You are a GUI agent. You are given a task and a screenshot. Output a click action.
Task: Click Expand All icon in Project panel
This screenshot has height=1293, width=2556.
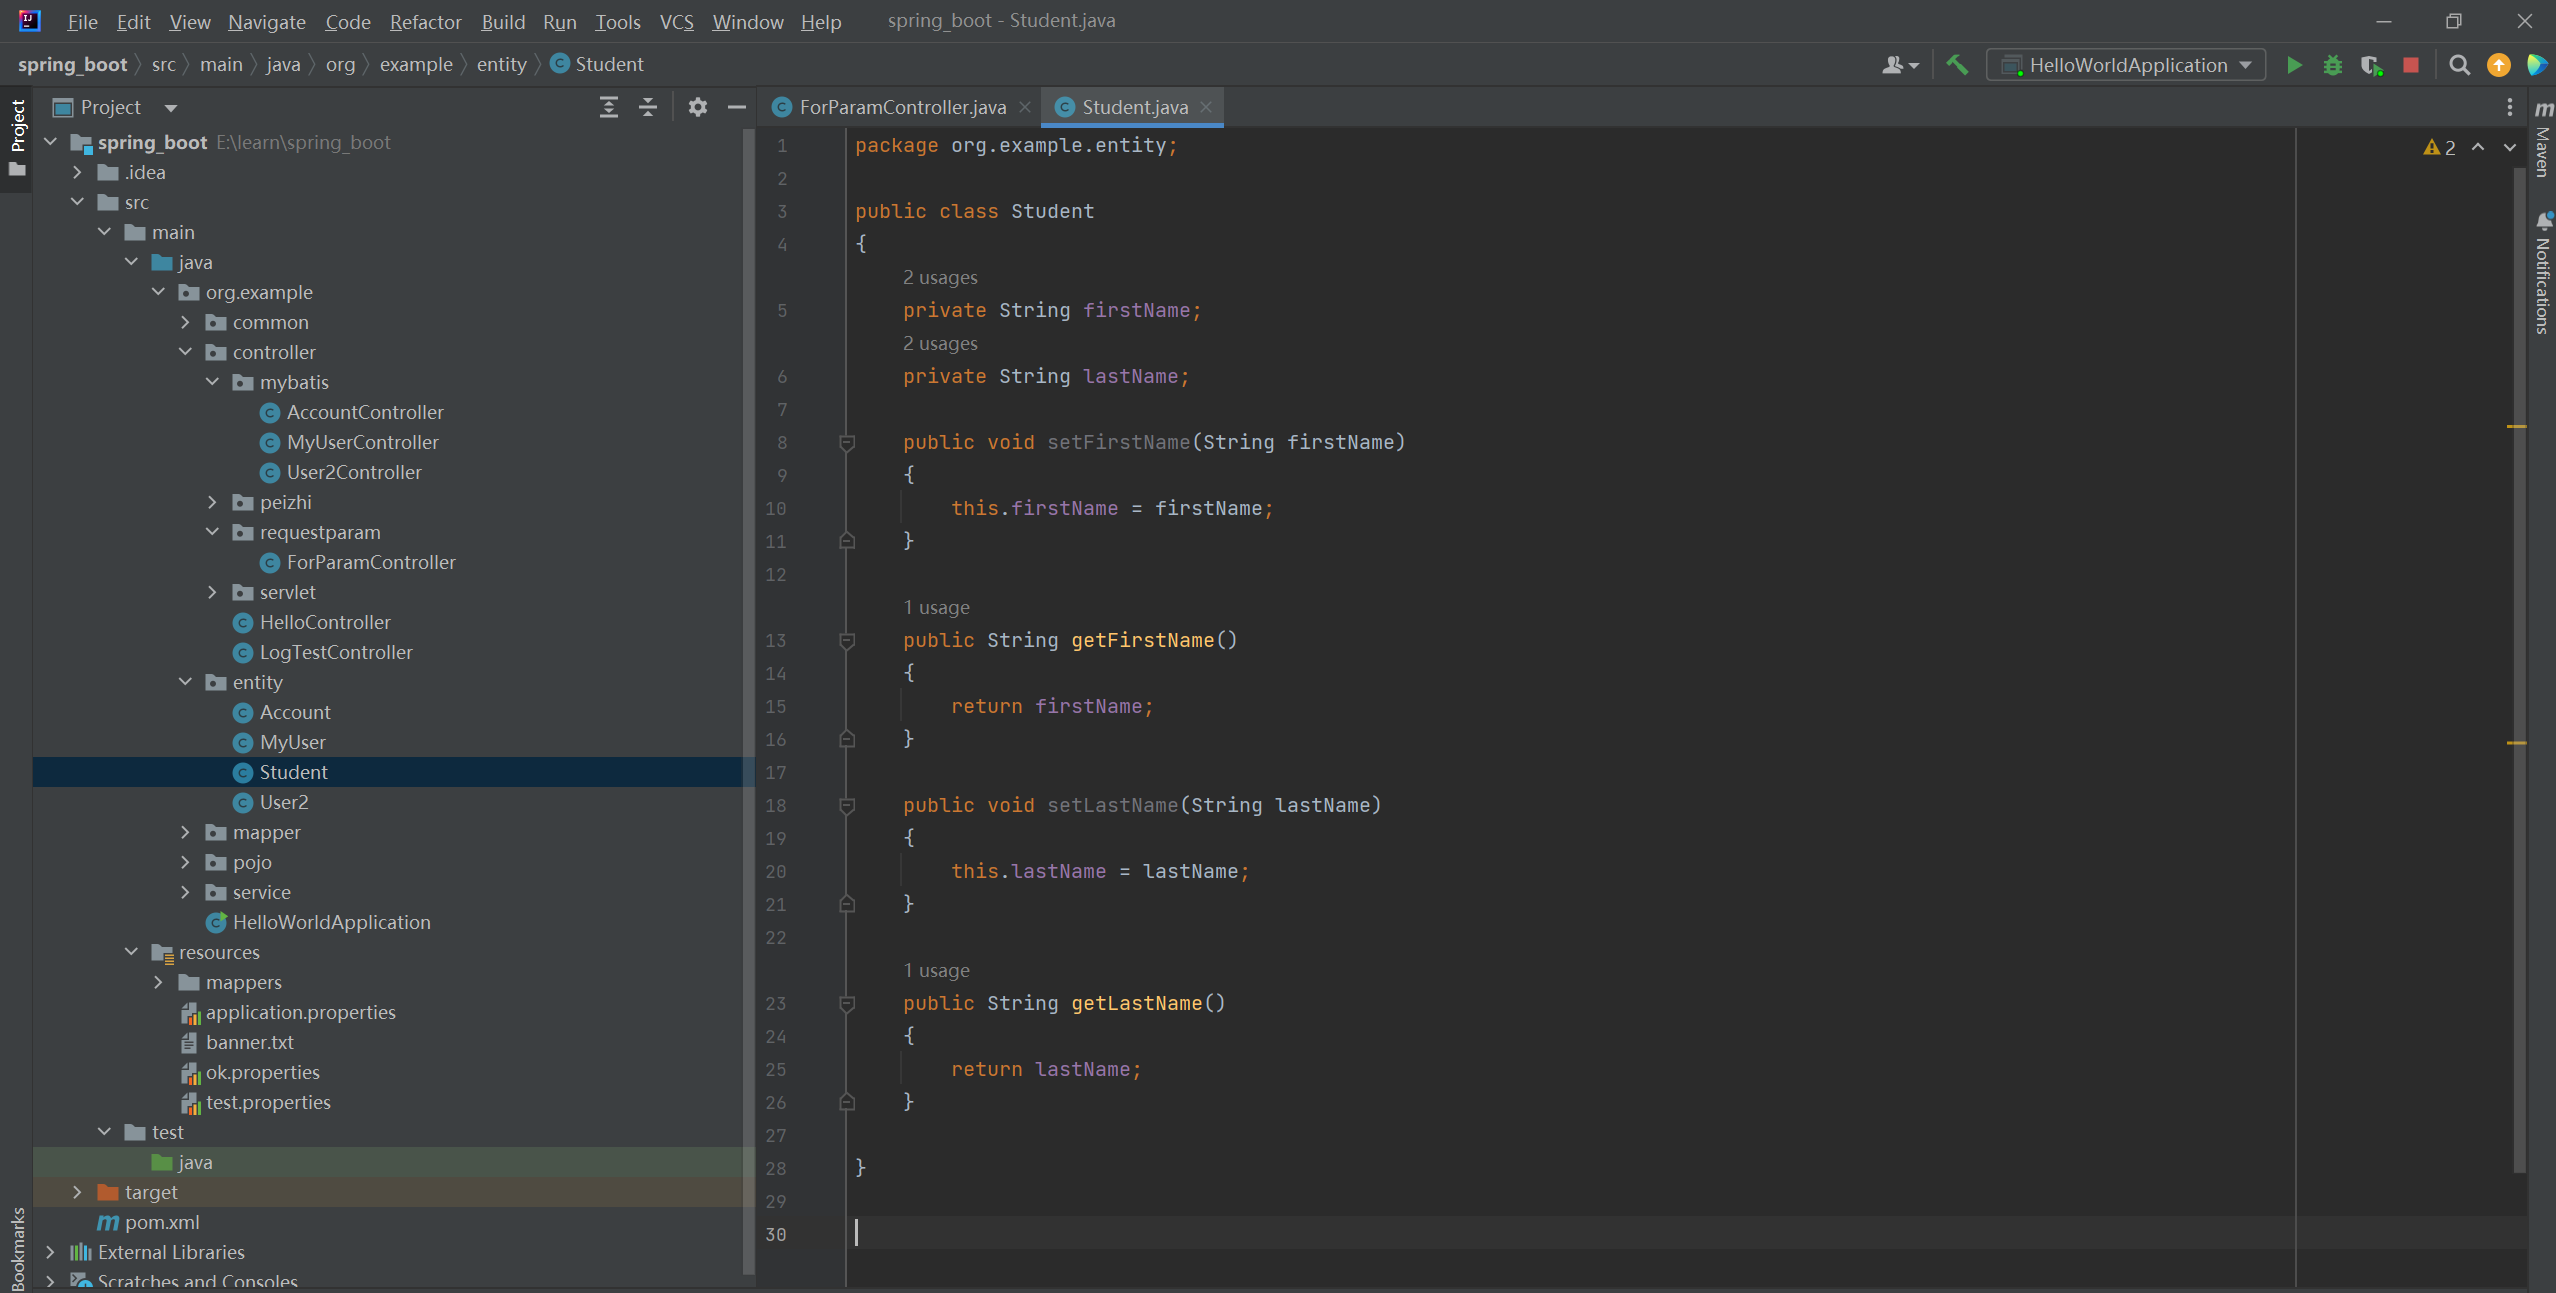pos(608,107)
